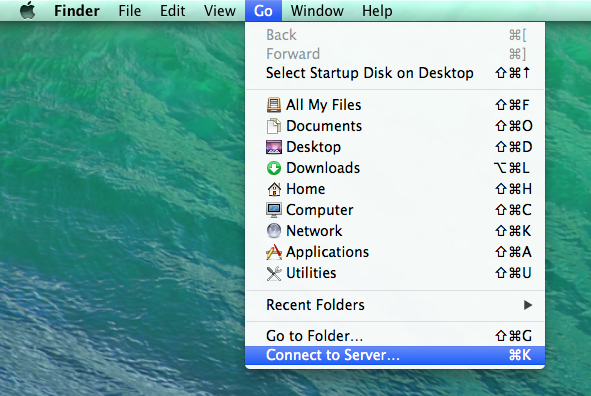Click the Computer monitor icon
This screenshot has height=396, width=591.
(x=274, y=210)
